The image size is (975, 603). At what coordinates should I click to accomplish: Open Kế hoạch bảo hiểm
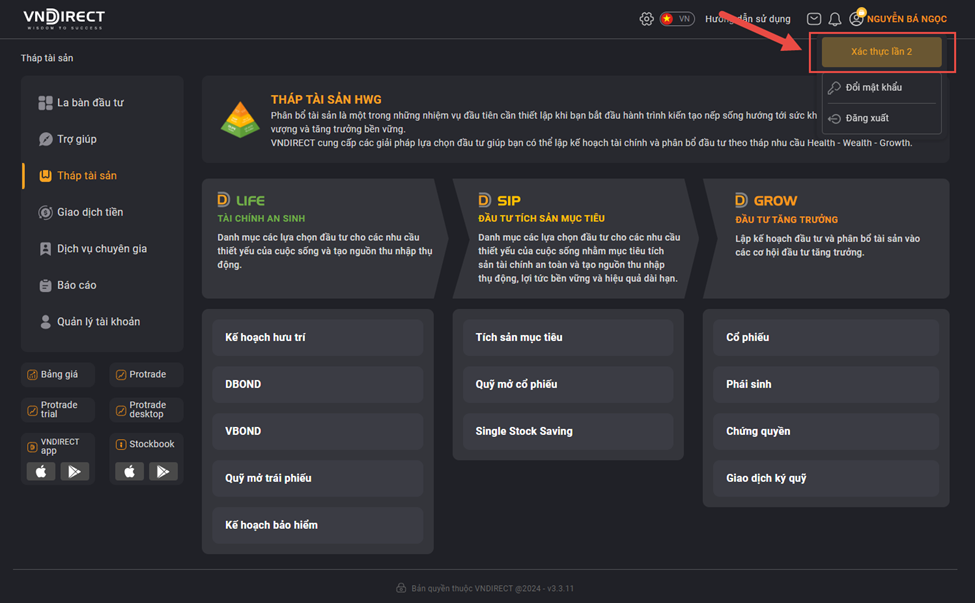tap(318, 525)
